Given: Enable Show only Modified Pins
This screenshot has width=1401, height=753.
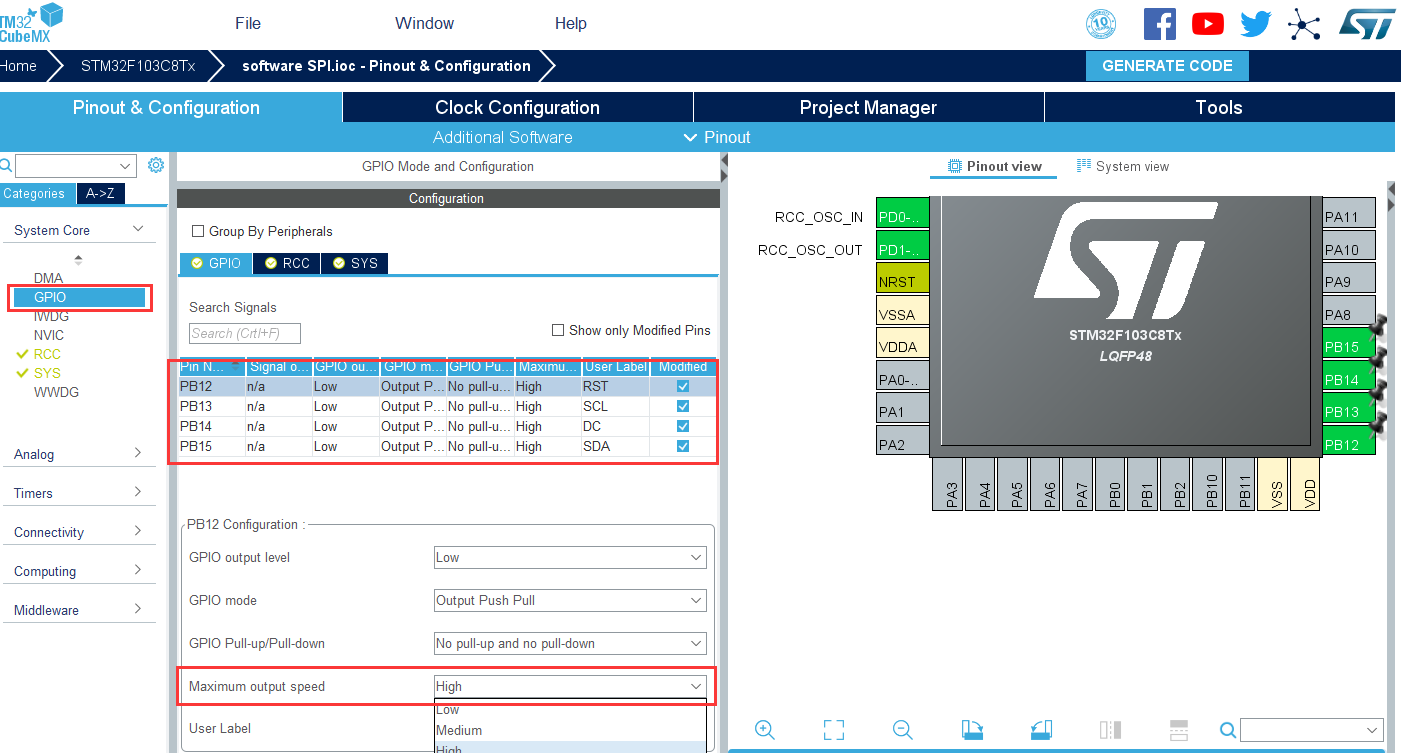Looking at the screenshot, I should point(558,330).
